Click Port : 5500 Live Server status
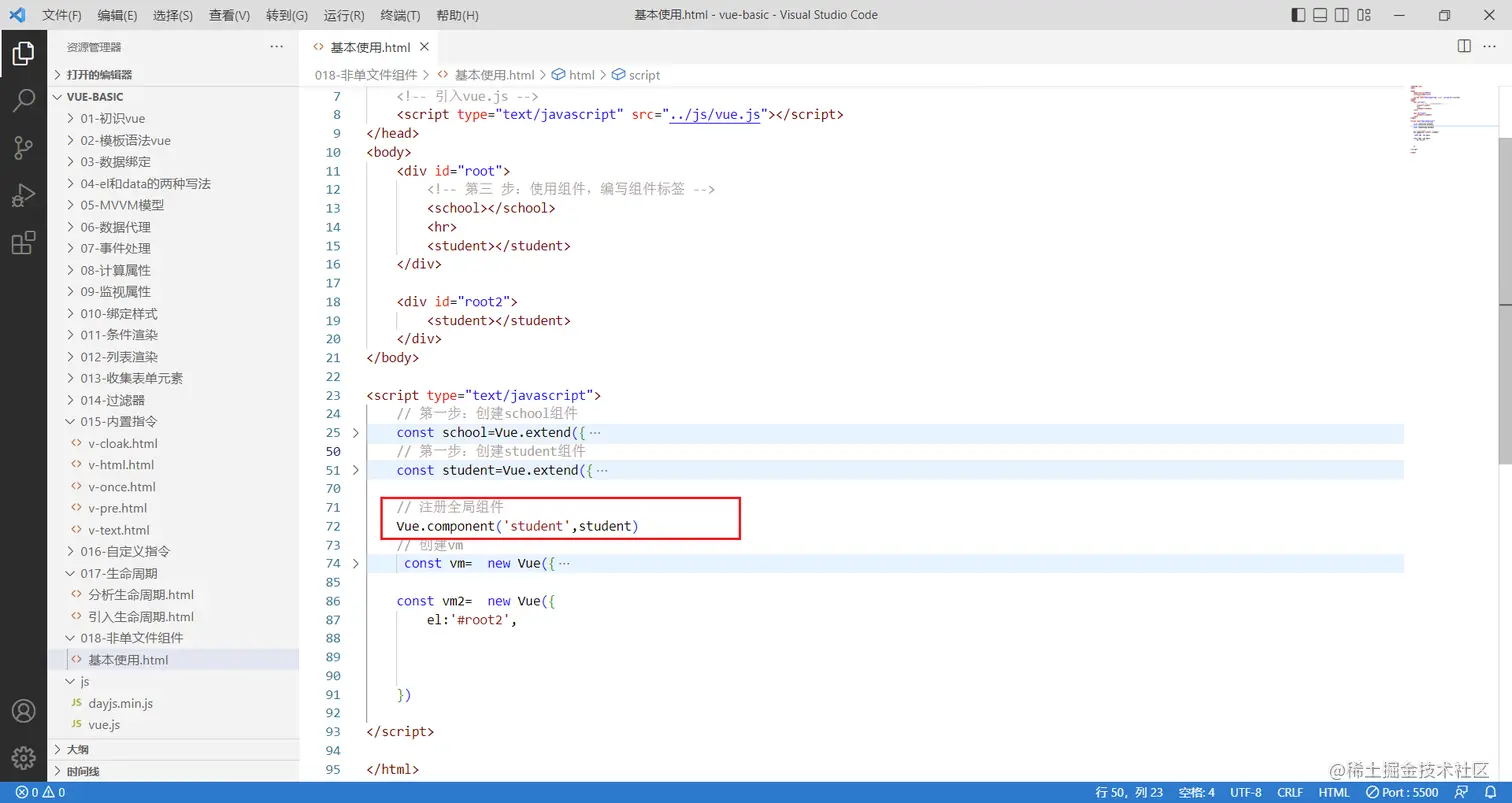 click(x=1403, y=793)
